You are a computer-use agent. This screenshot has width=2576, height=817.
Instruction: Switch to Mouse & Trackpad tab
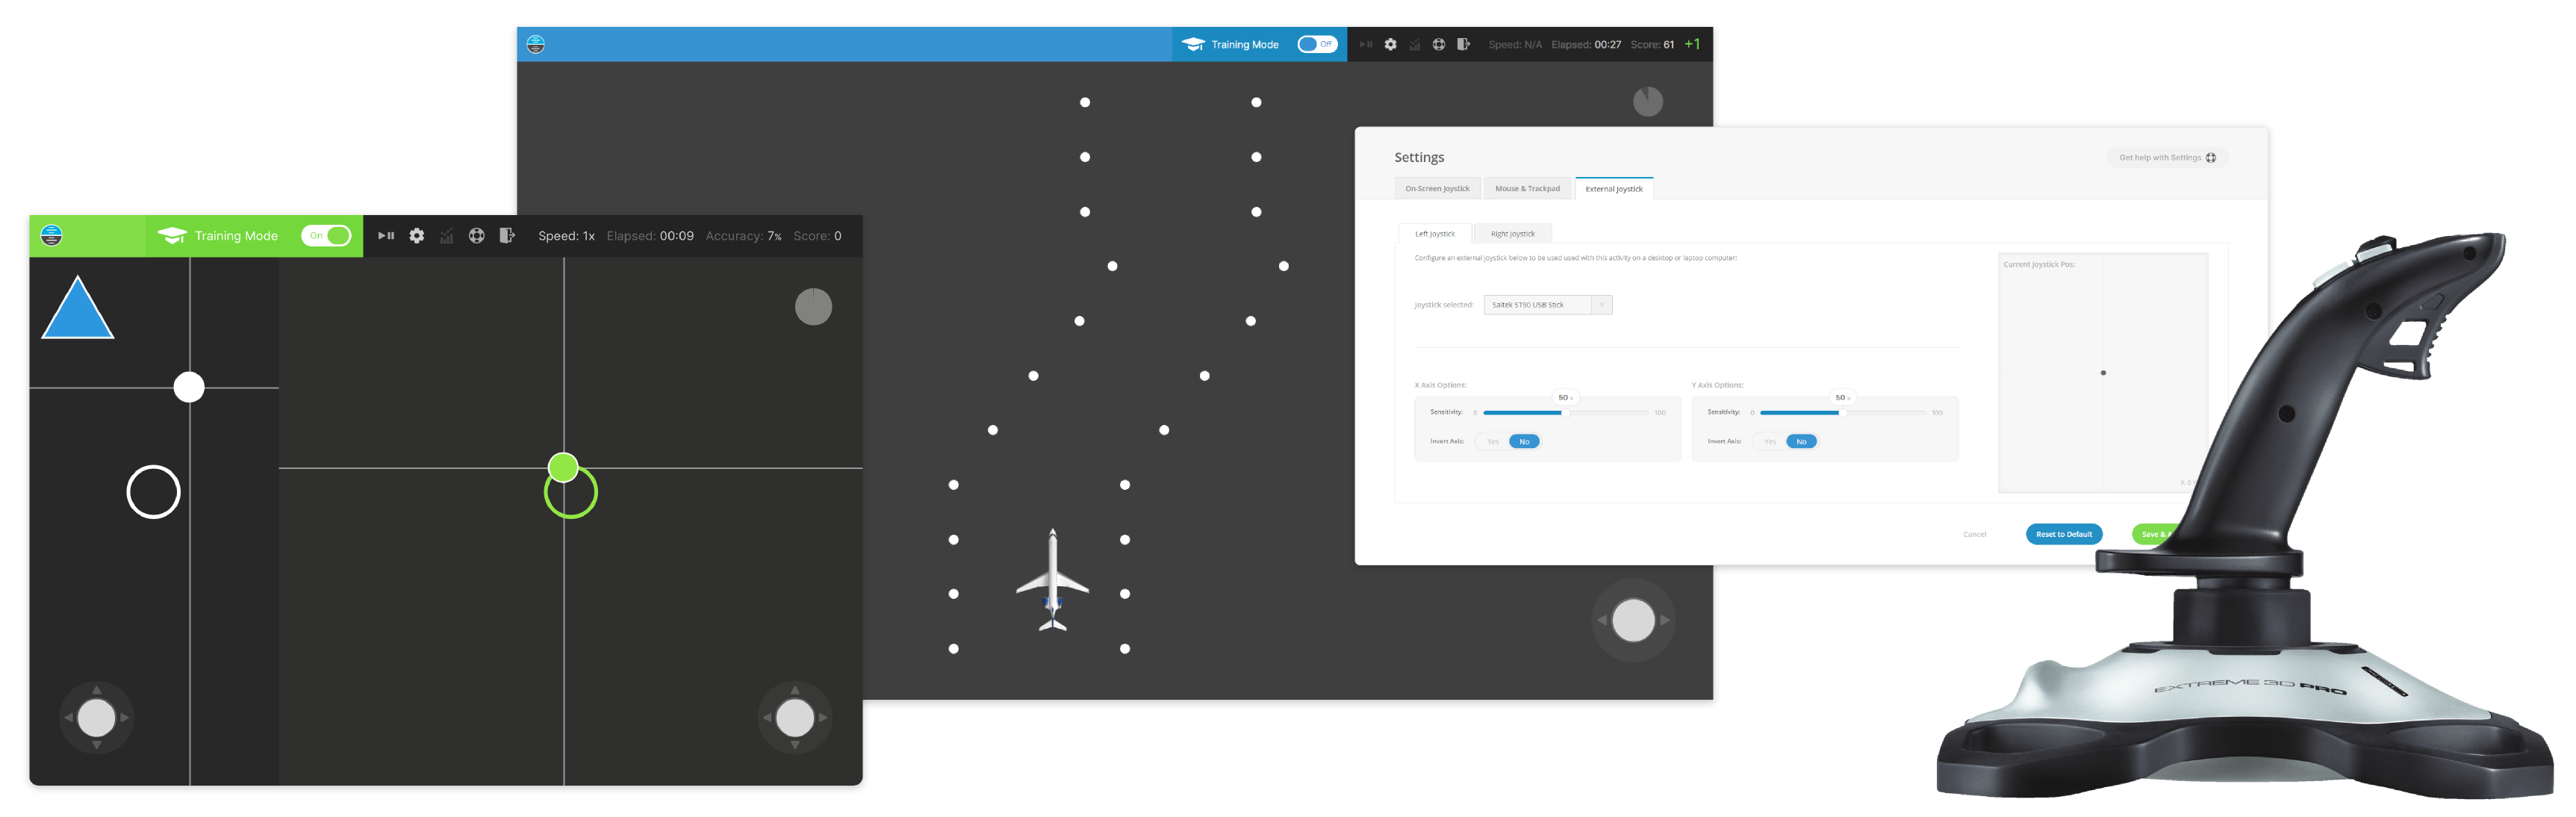pos(1527,189)
